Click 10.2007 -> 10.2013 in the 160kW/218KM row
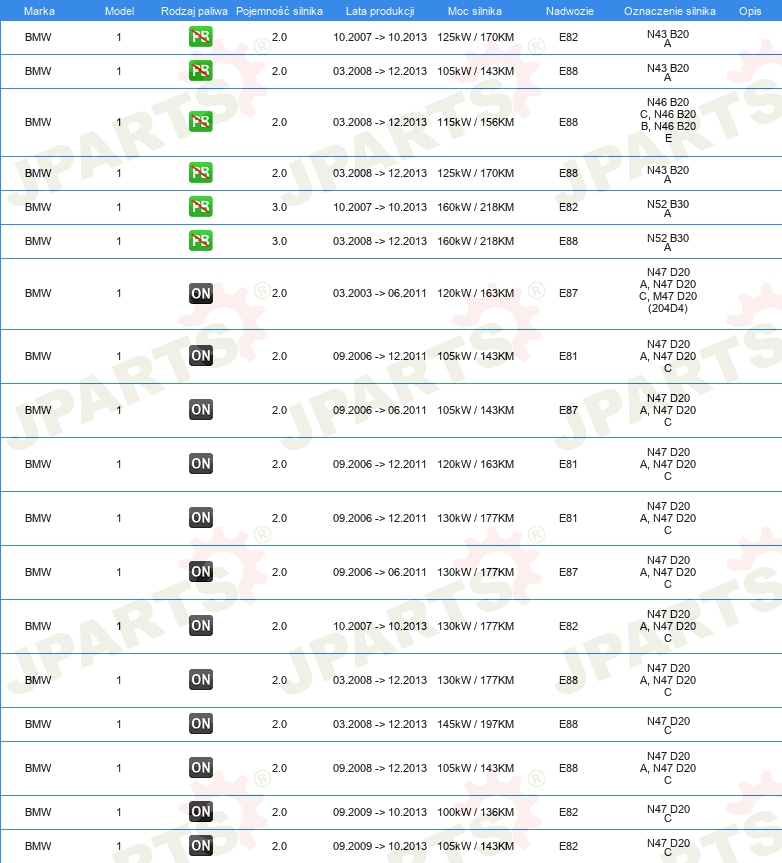 [380, 207]
